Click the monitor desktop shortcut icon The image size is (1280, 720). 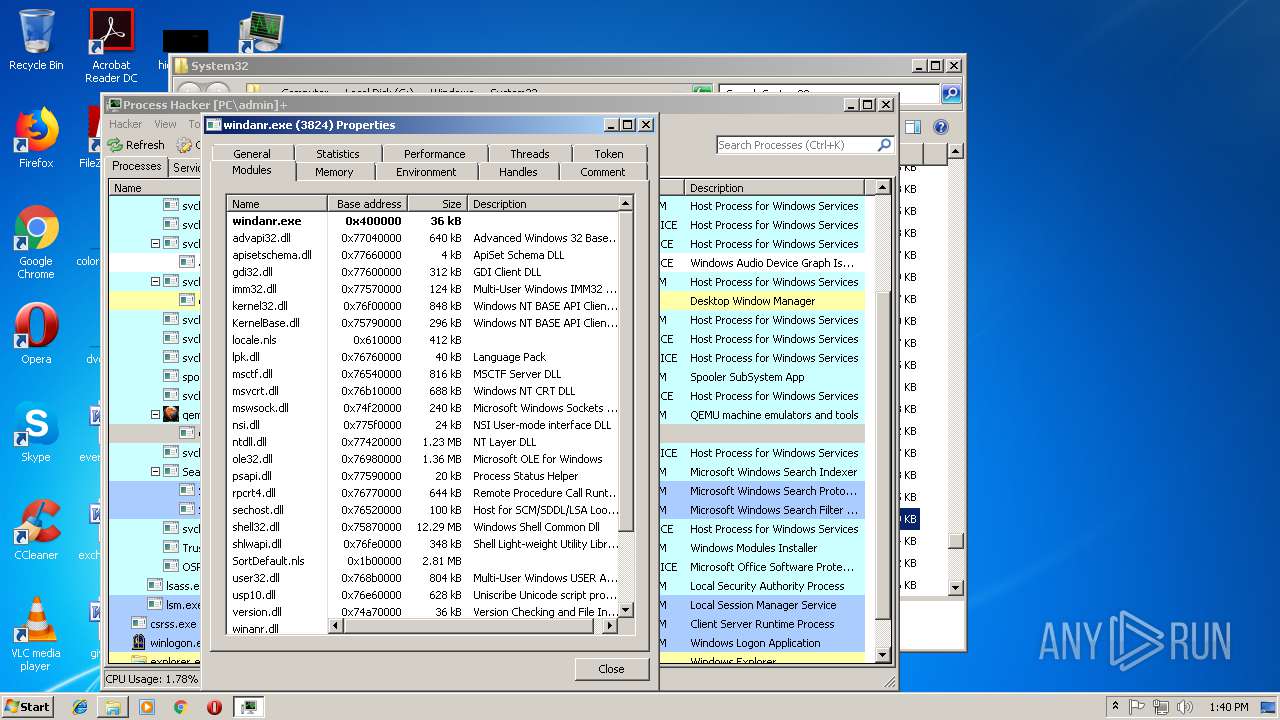click(261, 33)
